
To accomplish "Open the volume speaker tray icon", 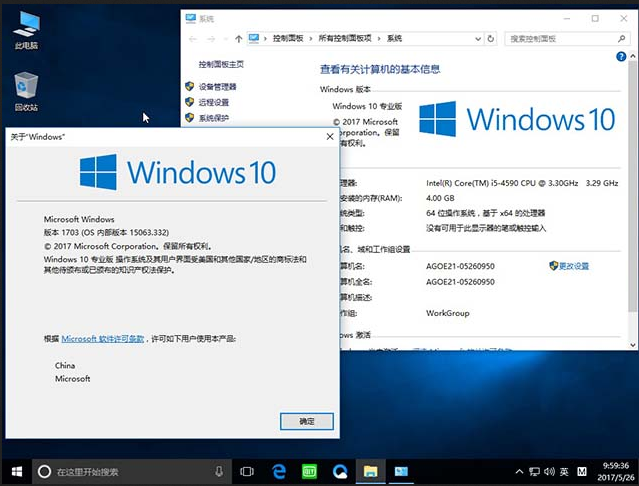I will coord(549,472).
